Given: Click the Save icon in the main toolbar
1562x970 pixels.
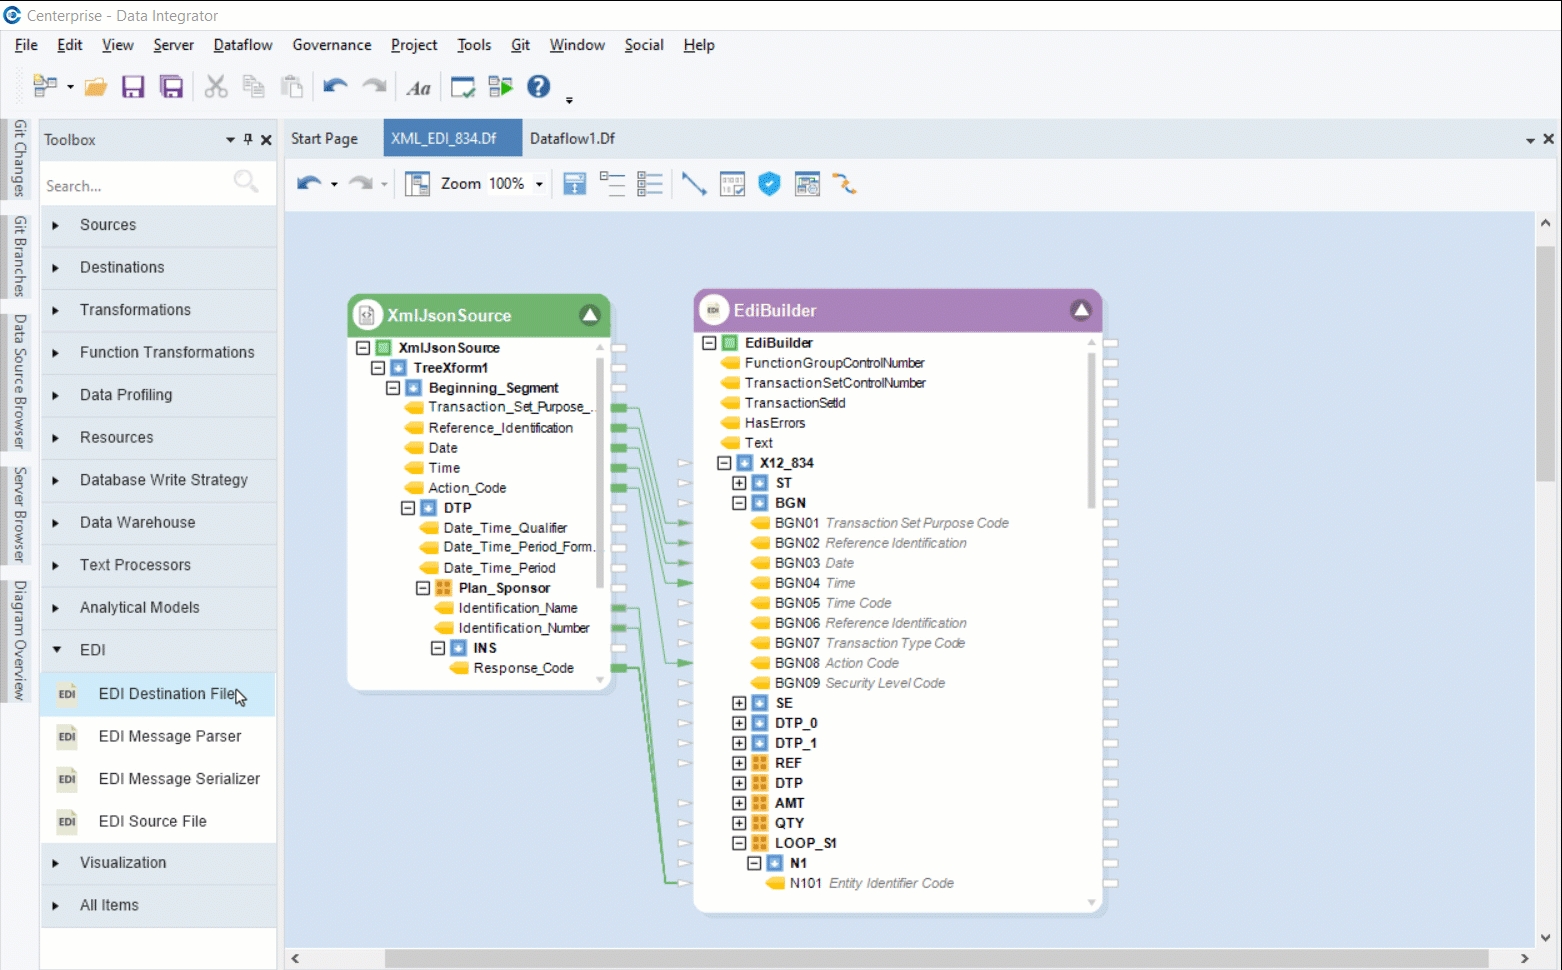Looking at the screenshot, I should click(133, 88).
